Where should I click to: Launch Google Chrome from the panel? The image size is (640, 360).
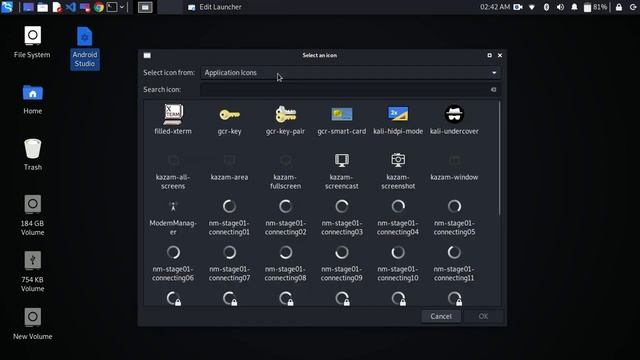point(98,7)
